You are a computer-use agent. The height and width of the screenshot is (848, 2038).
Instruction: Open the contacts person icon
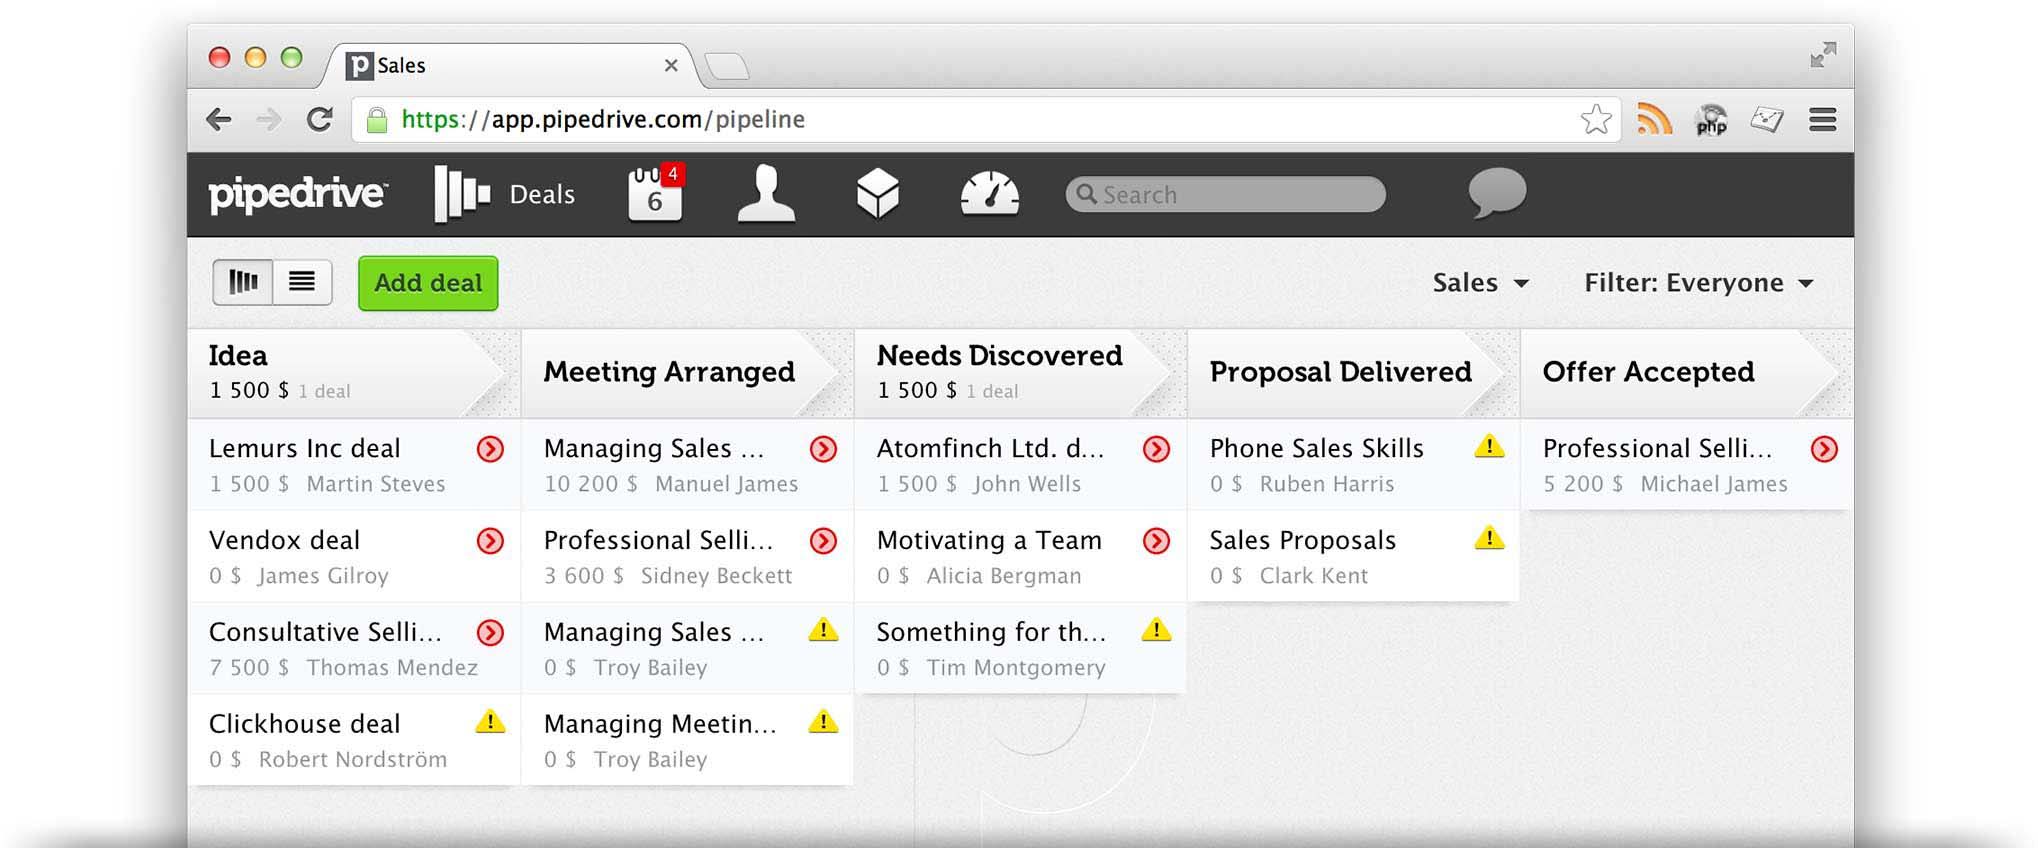(x=766, y=194)
